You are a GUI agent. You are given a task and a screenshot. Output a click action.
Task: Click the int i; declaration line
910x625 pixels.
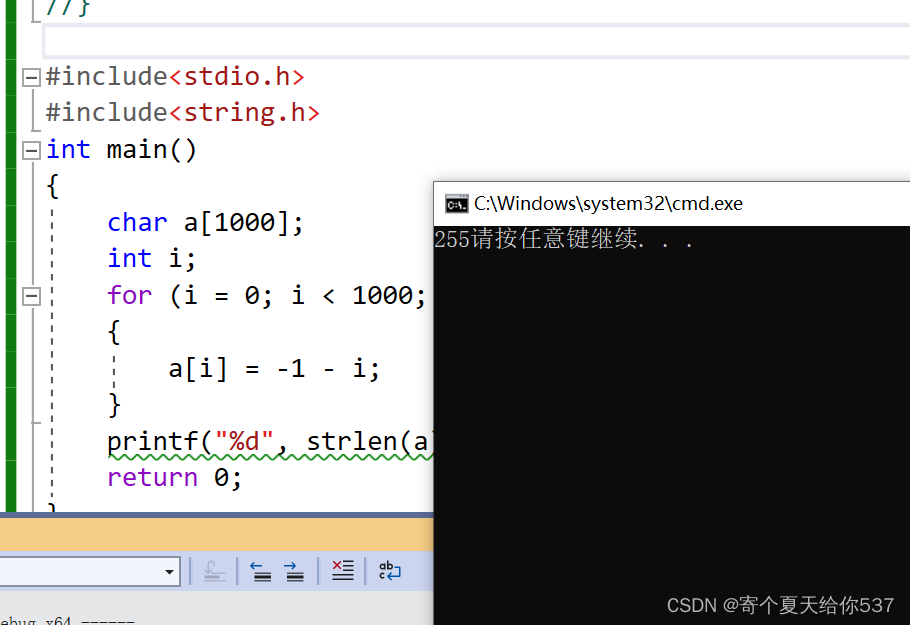(x=152, y=259)
